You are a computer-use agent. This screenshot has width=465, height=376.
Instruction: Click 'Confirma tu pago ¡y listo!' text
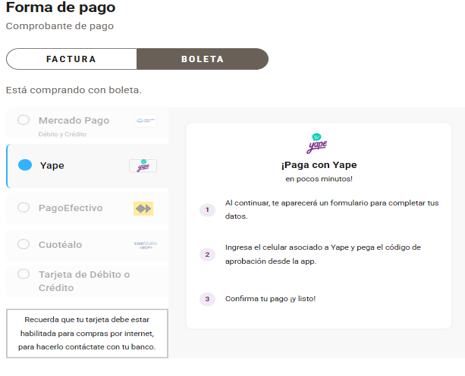coord(270,299)
